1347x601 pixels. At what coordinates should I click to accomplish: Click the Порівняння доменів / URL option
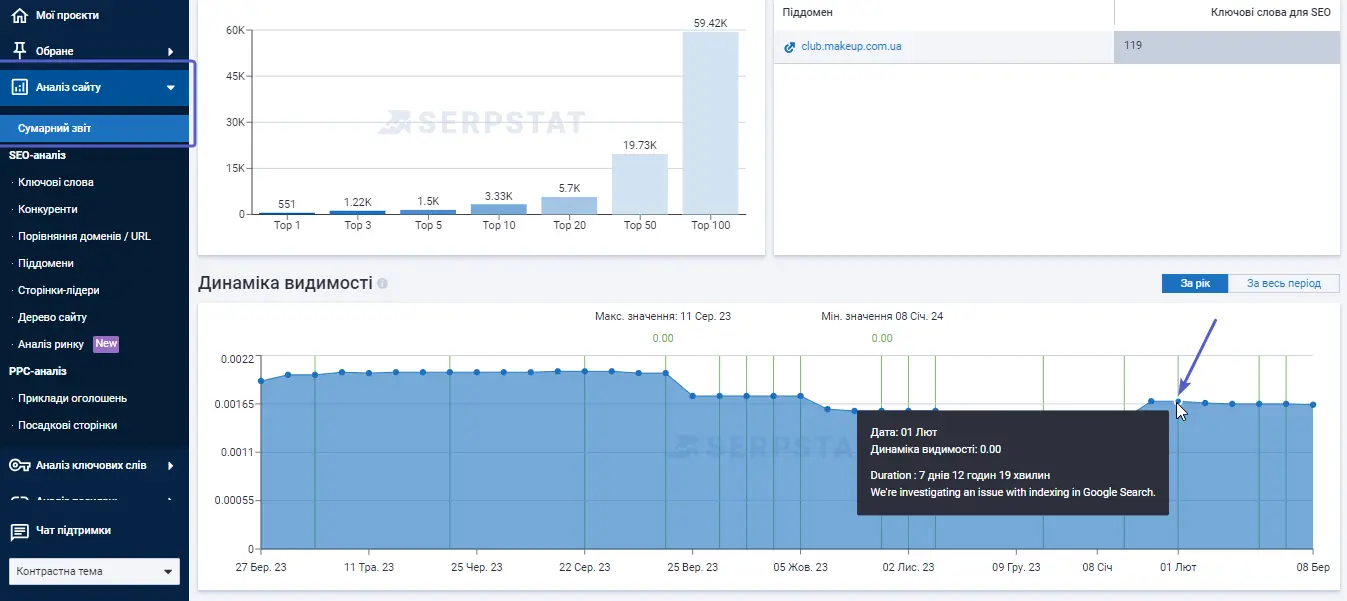click(x=85, y=236)
